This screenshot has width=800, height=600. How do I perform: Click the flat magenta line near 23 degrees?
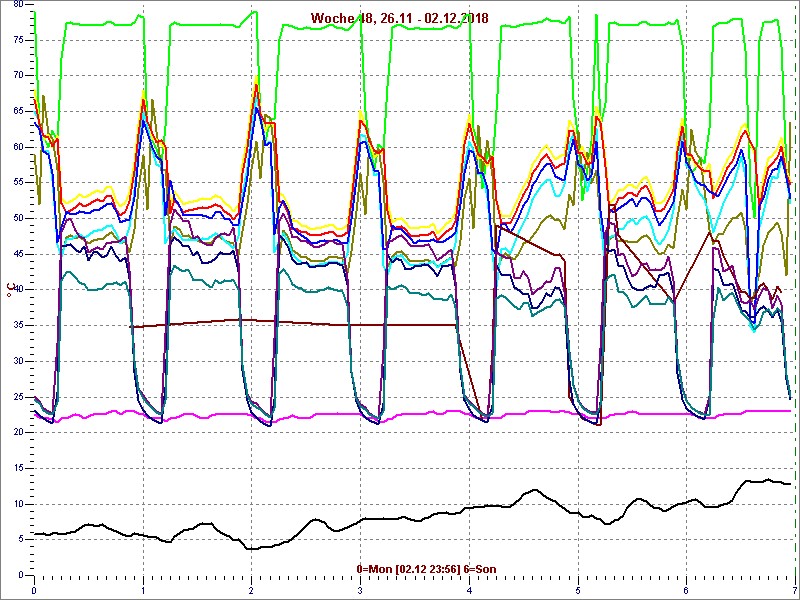[x=300, y=414]
